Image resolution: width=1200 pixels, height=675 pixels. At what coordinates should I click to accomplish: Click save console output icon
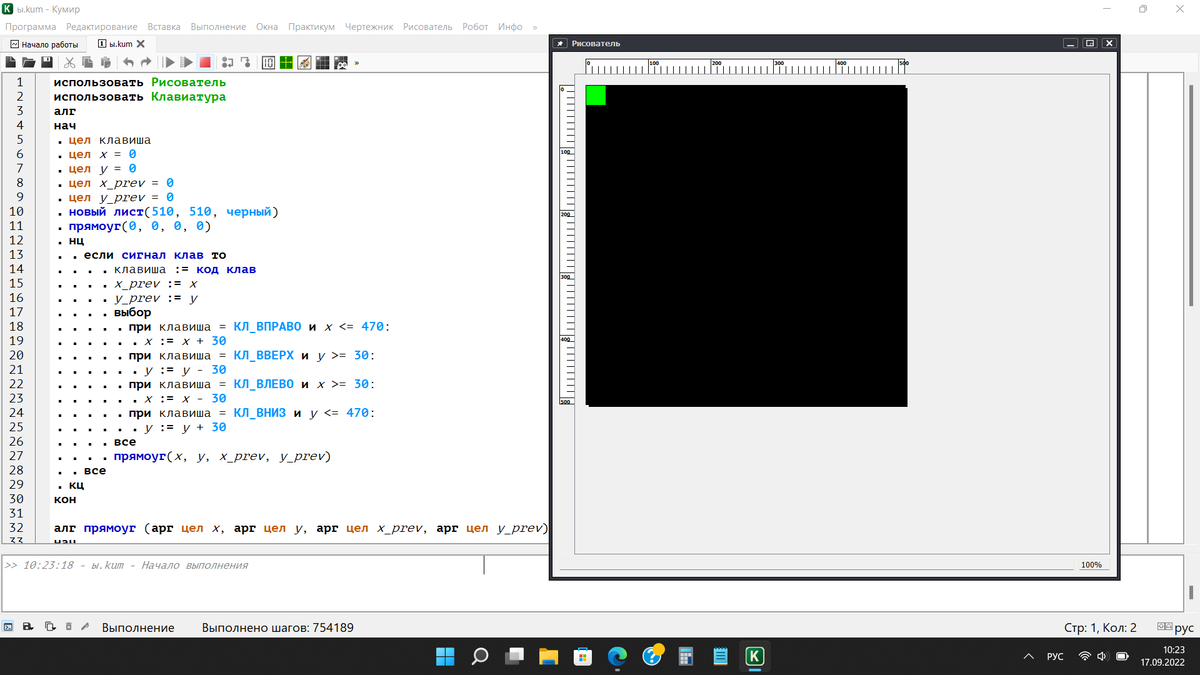pyautogui.click(x=27, y=627)
